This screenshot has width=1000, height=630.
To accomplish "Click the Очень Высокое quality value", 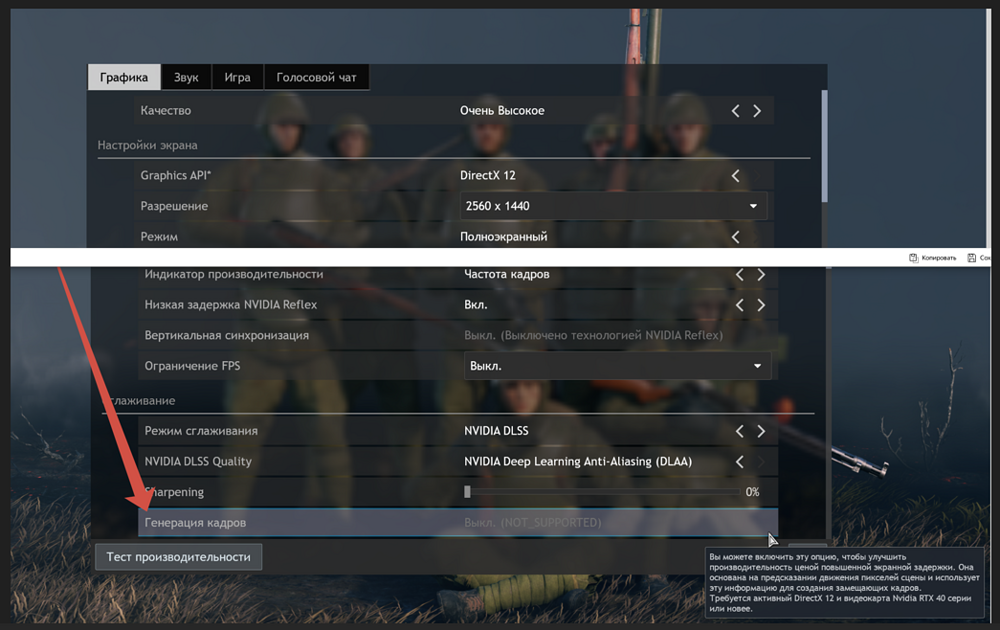I will pyautogui.click(x=503, y=111).
